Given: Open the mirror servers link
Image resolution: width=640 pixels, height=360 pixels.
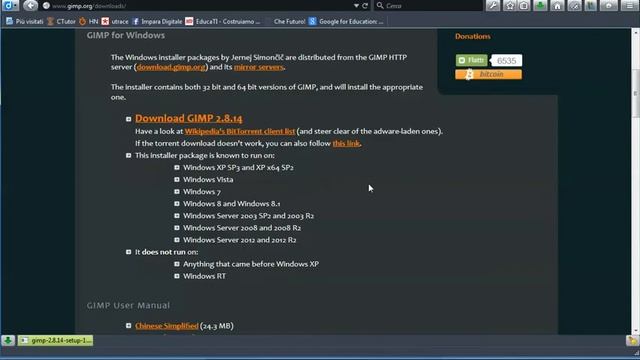Looking at the screenshot, I should [x=258, y=67].
